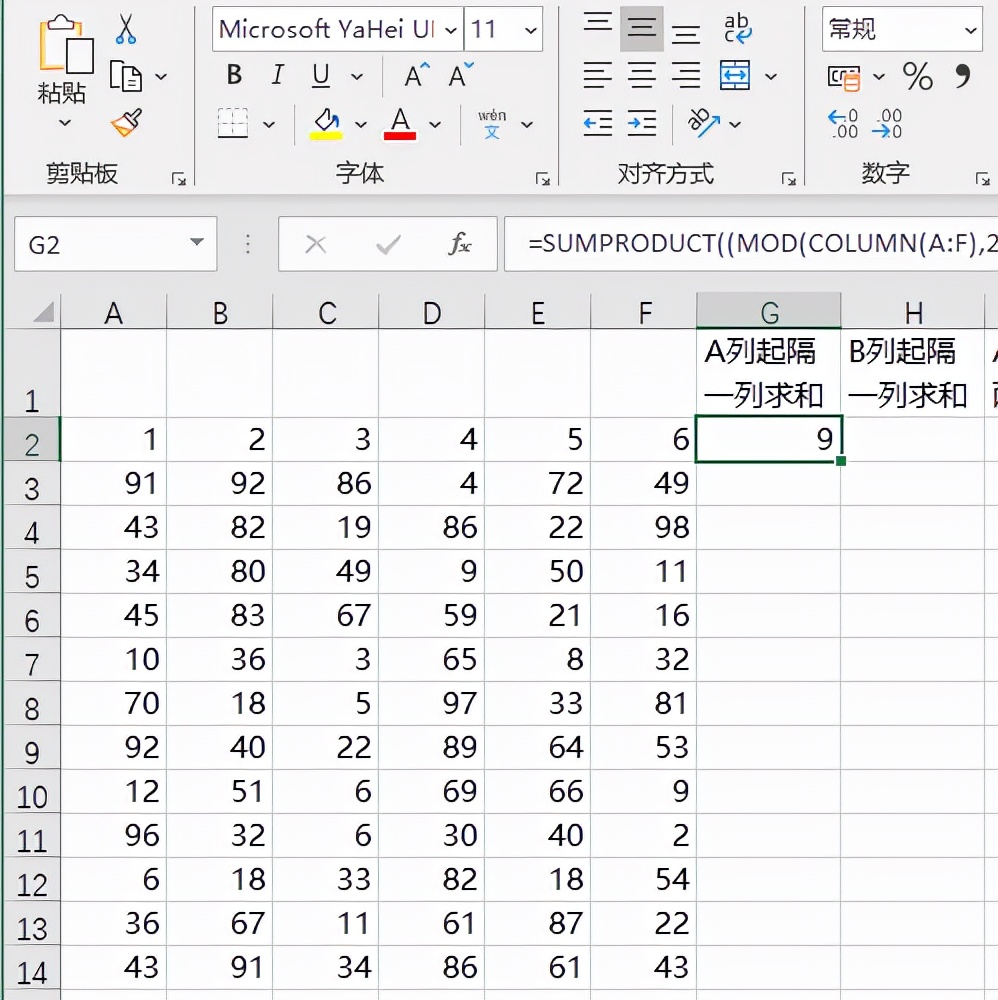Expand underline style arrow

(357, 77)
